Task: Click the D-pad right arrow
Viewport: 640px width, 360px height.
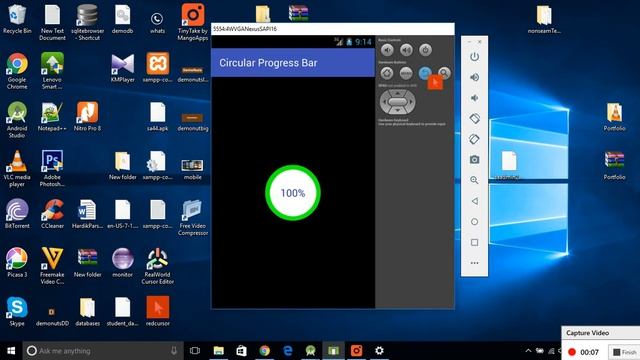Action: pyautogui.click(x=411, y=102)
